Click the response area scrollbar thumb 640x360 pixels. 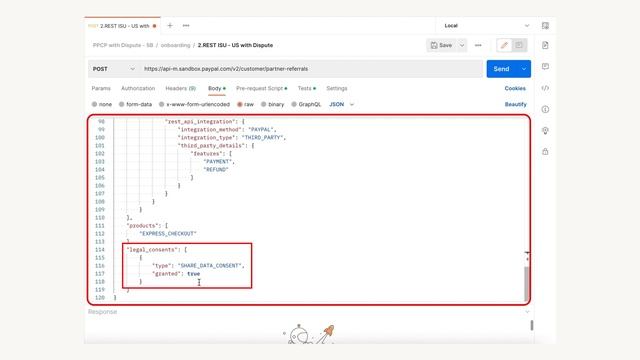[x=531, y=325]
